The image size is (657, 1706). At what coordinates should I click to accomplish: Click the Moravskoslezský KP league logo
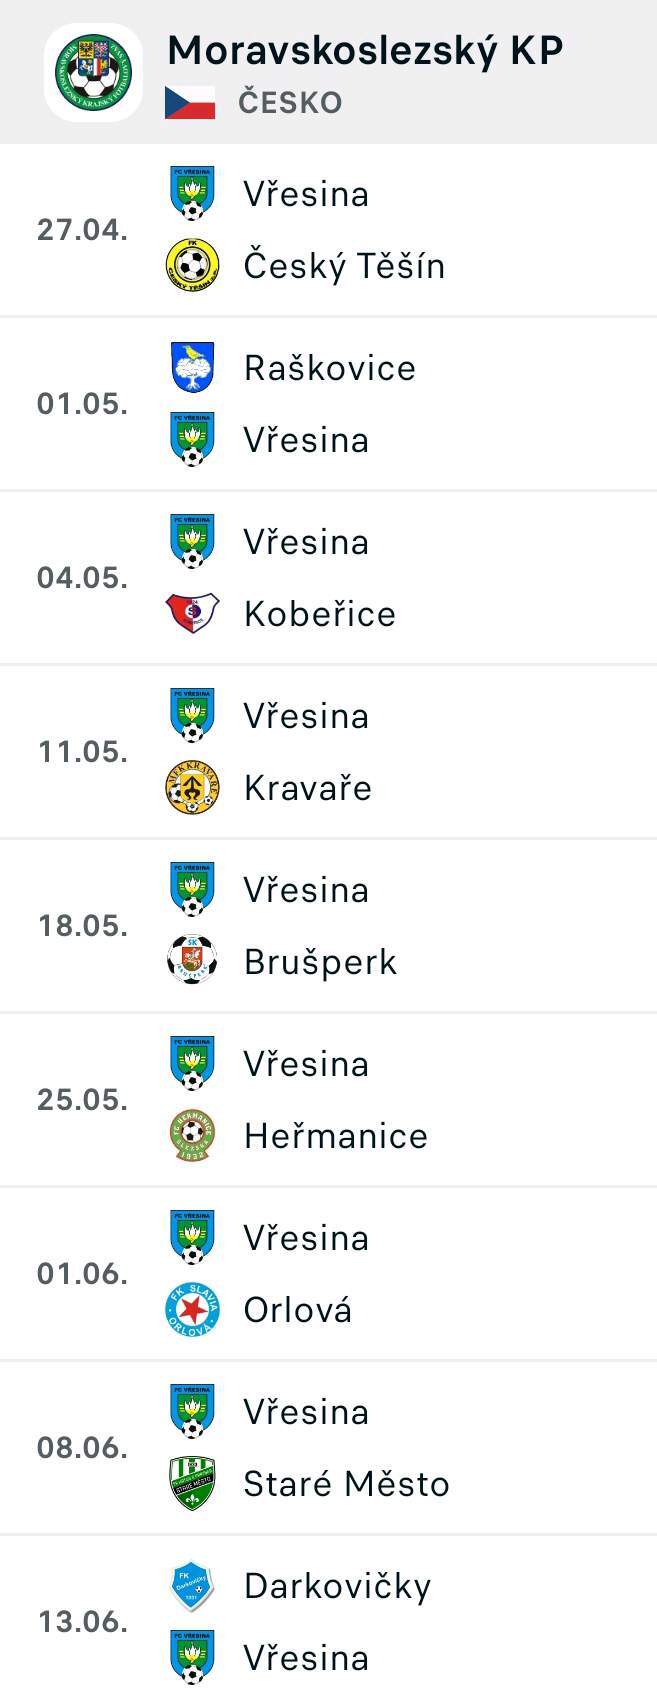tap(93, 73)
